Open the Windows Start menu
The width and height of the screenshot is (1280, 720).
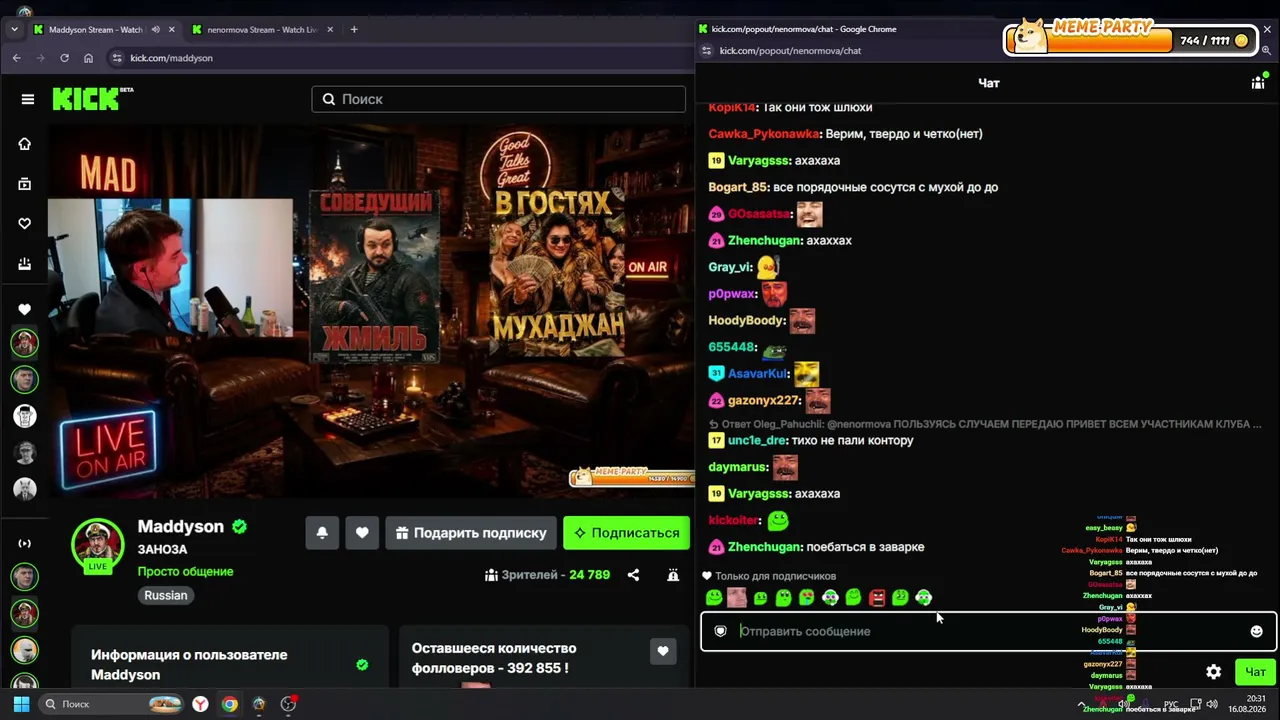click(21, 704)
